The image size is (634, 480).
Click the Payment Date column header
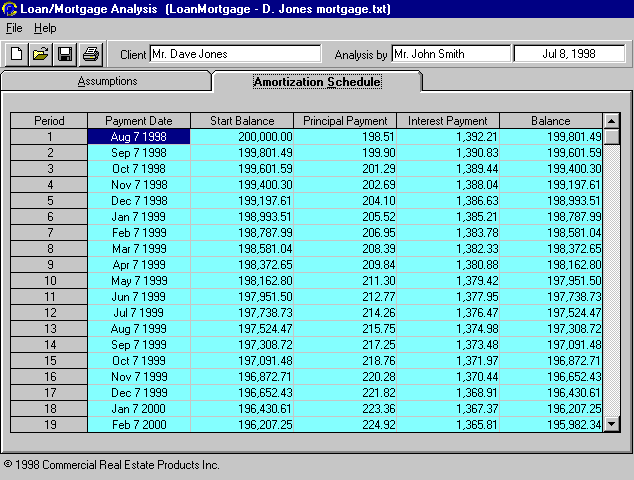[139, 121]
